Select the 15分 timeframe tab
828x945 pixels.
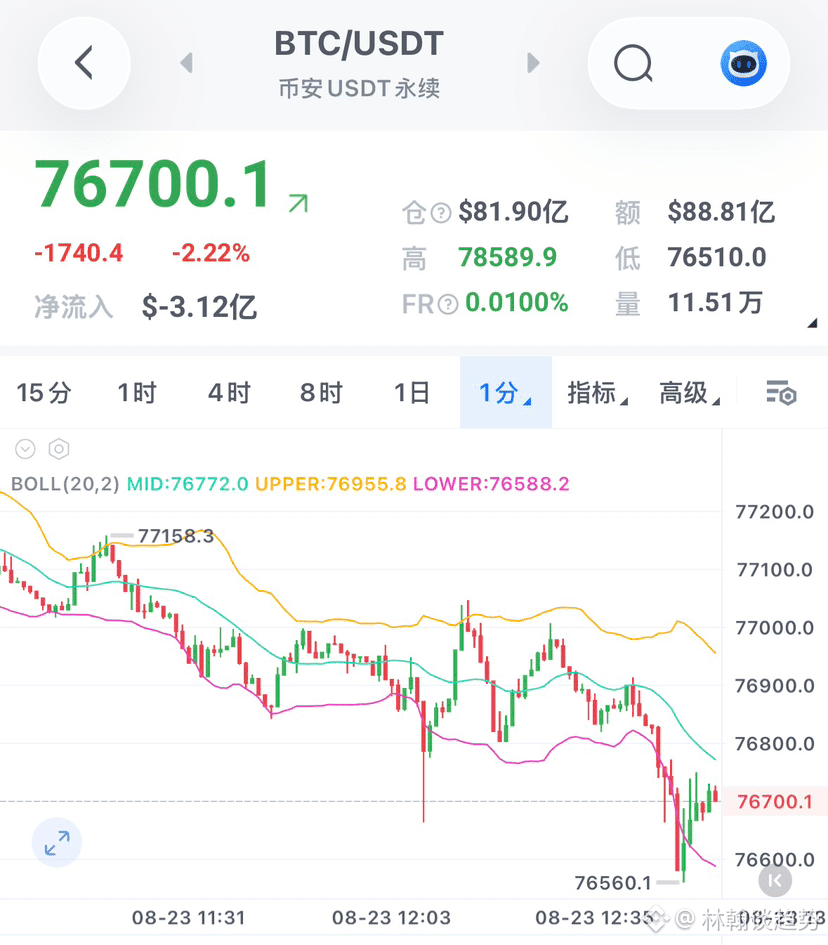pos(44,393)
